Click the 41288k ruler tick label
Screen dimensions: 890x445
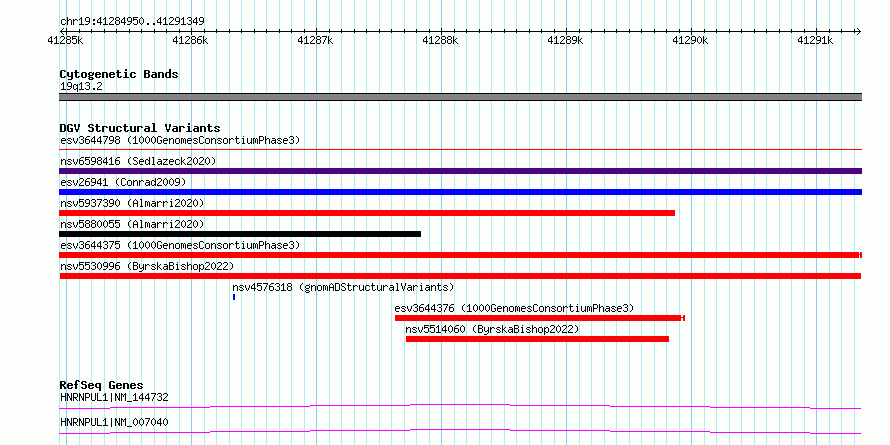click(440, 40)
